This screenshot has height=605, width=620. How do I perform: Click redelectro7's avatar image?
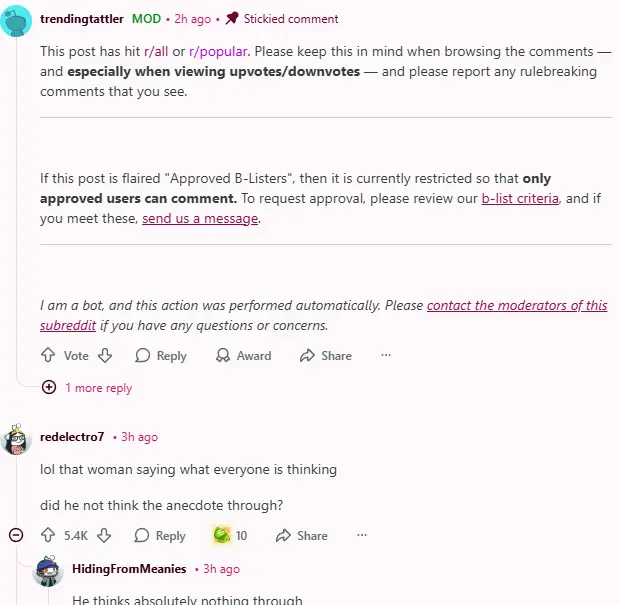click(17, 438)
